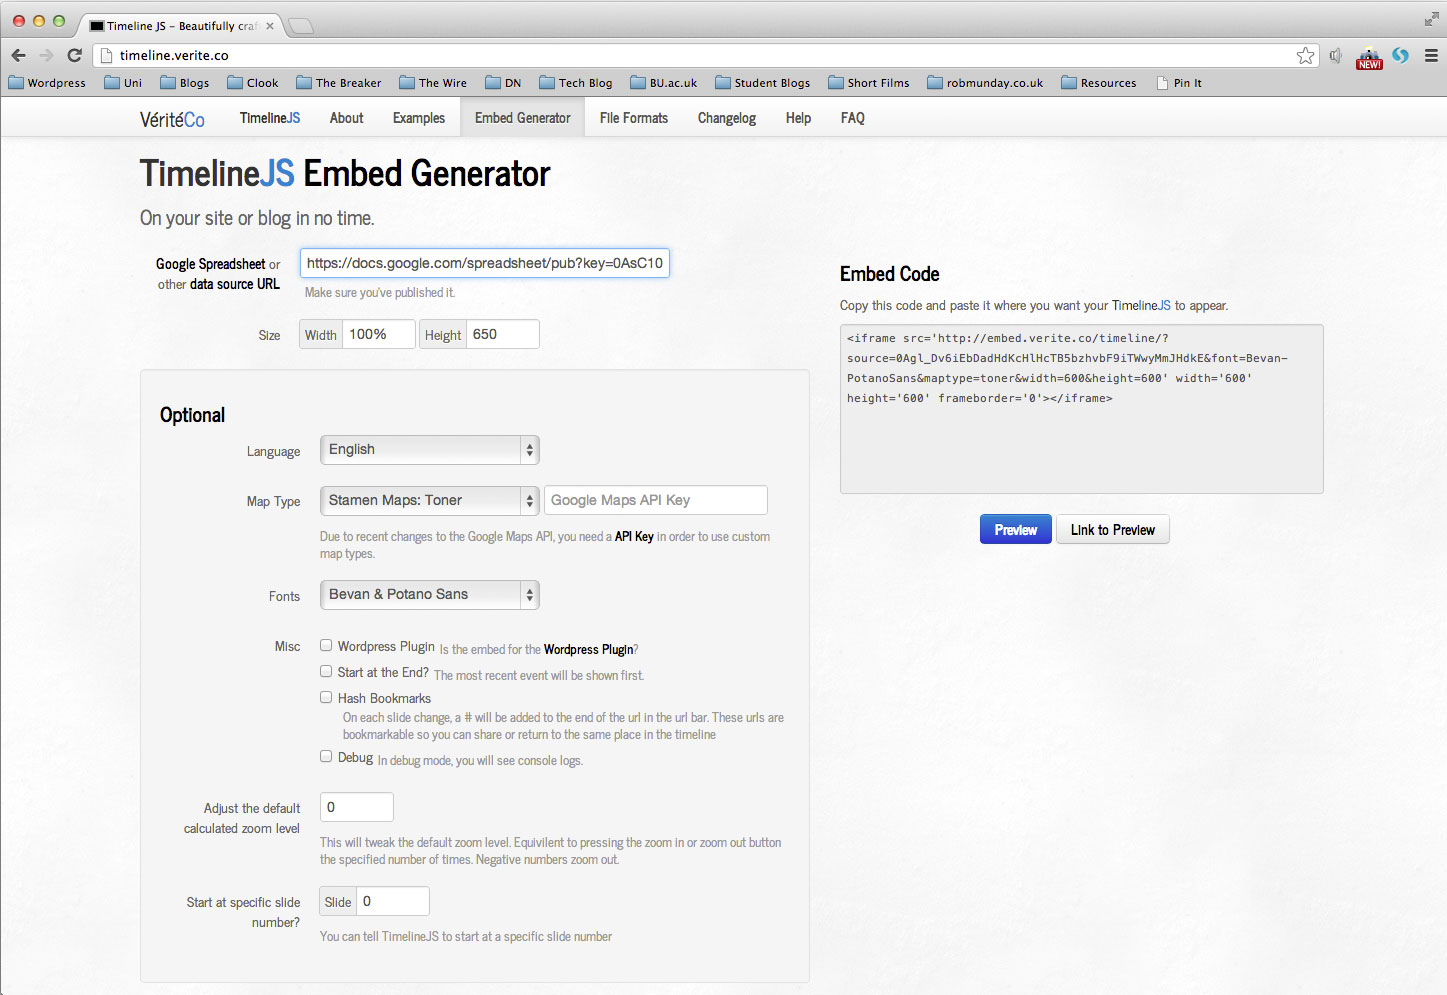This screenshot has height=995, width=1447.
Task: Open the Clook bookmarks folder
Action: (253, 83)
